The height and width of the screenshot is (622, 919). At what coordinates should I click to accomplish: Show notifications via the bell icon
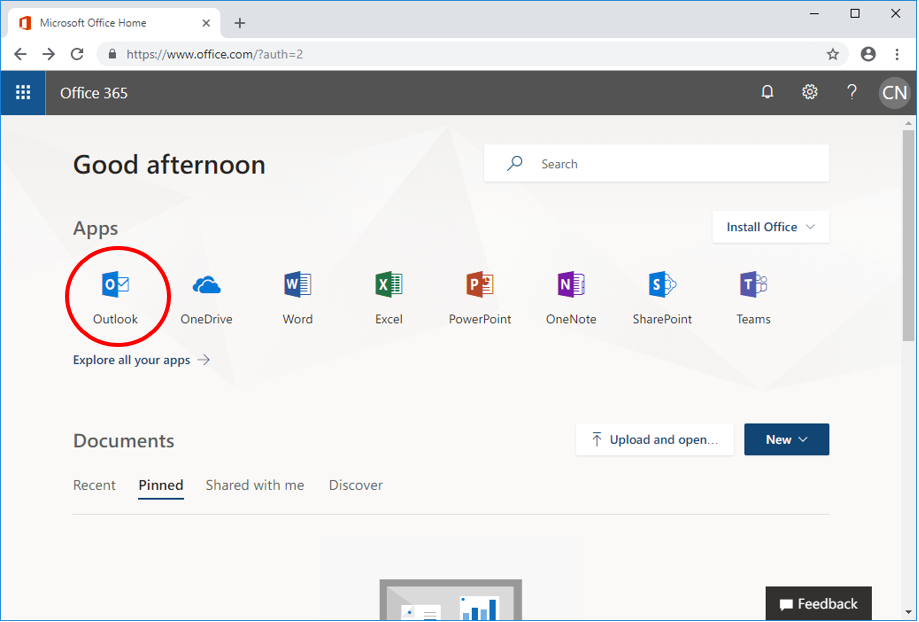click(767, 92)
